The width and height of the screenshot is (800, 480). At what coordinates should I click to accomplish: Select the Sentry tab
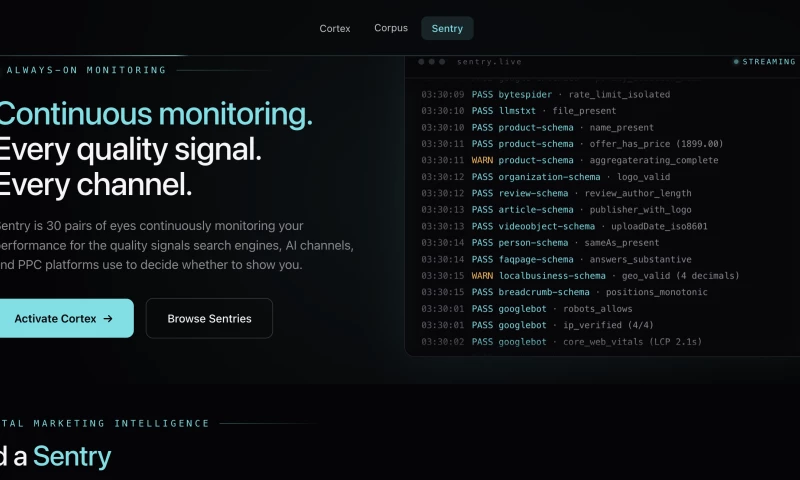[447, 29]
